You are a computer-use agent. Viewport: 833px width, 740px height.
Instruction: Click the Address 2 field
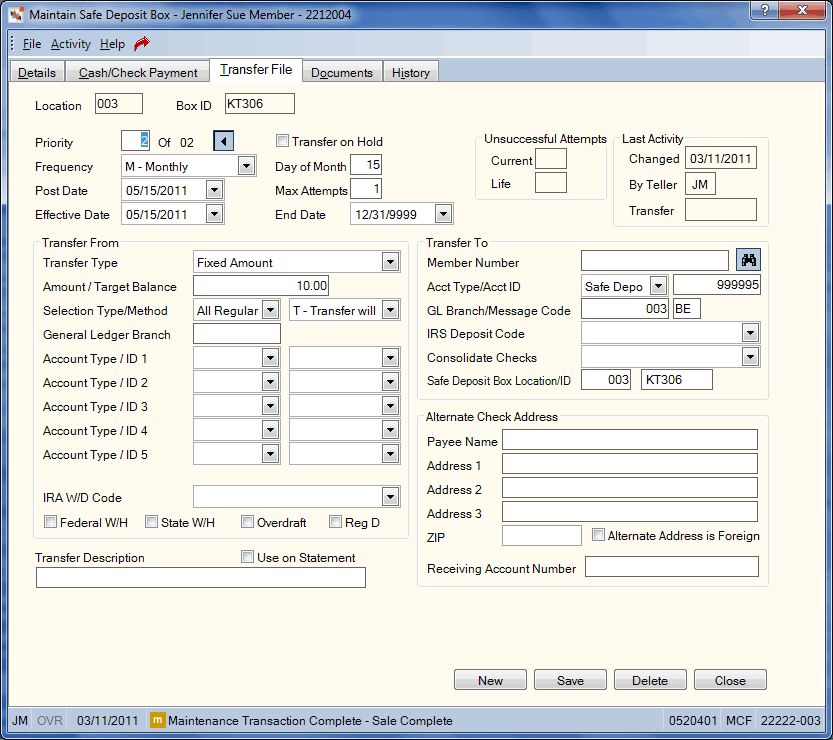(630, 488)
